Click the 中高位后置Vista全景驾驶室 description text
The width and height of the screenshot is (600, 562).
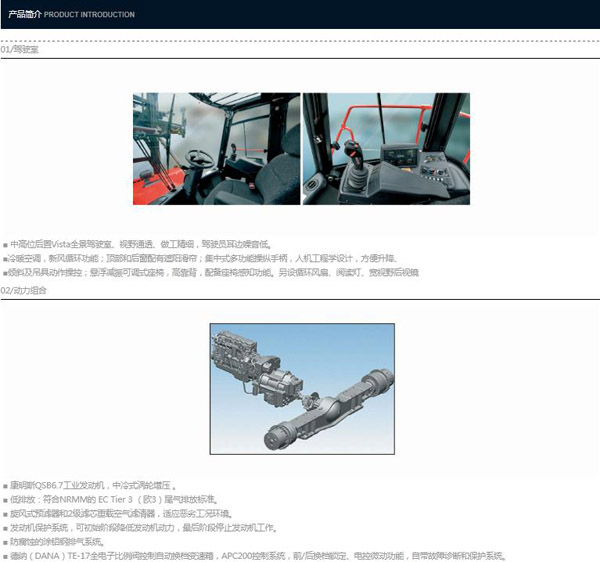coord(140,244)
